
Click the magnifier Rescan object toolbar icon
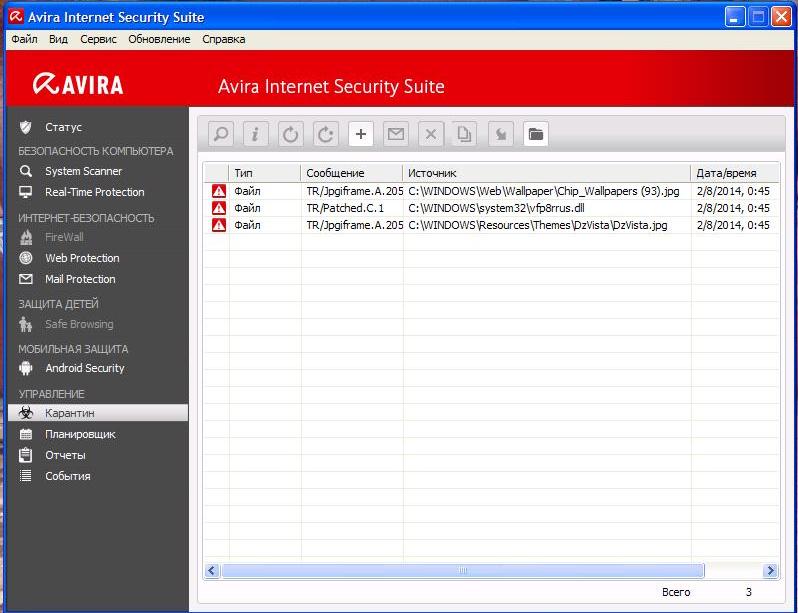tap(221, 134)
